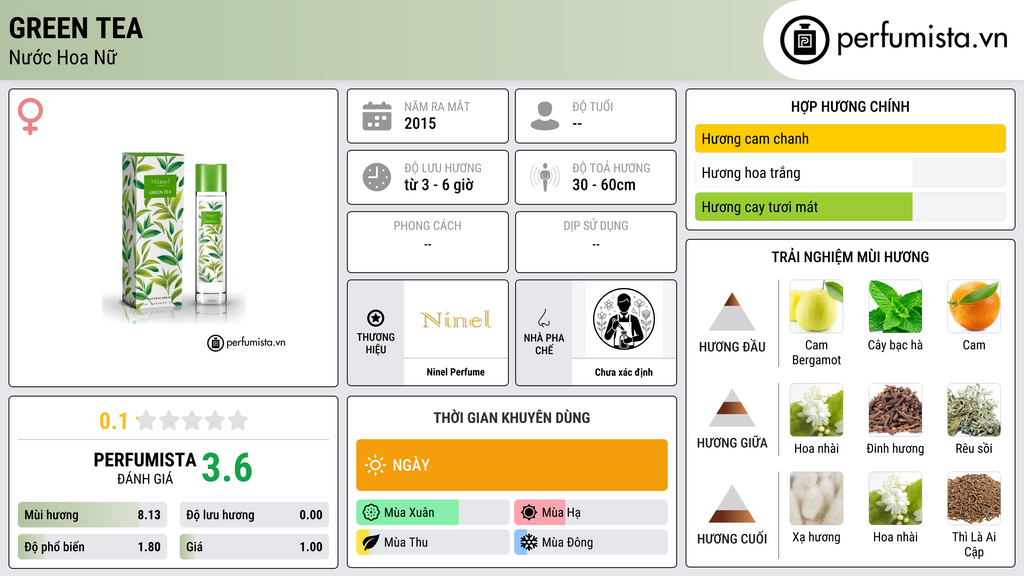Click the Chưa xác định perfumer label
This screenshot has height=576, width=1024.
pyautogui.click(x=624, y=372)
